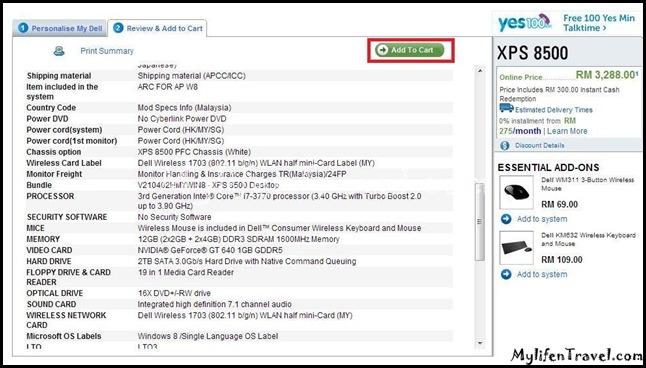Screen dimensions: 646x368
Task: Select the 3rd Generation Intel Core i7-3770 text
Action: [279, 201]
